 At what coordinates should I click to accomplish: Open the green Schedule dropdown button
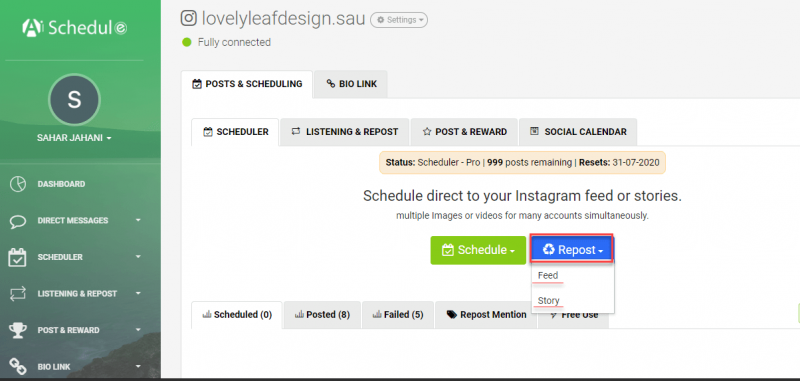tap(478, 250)
